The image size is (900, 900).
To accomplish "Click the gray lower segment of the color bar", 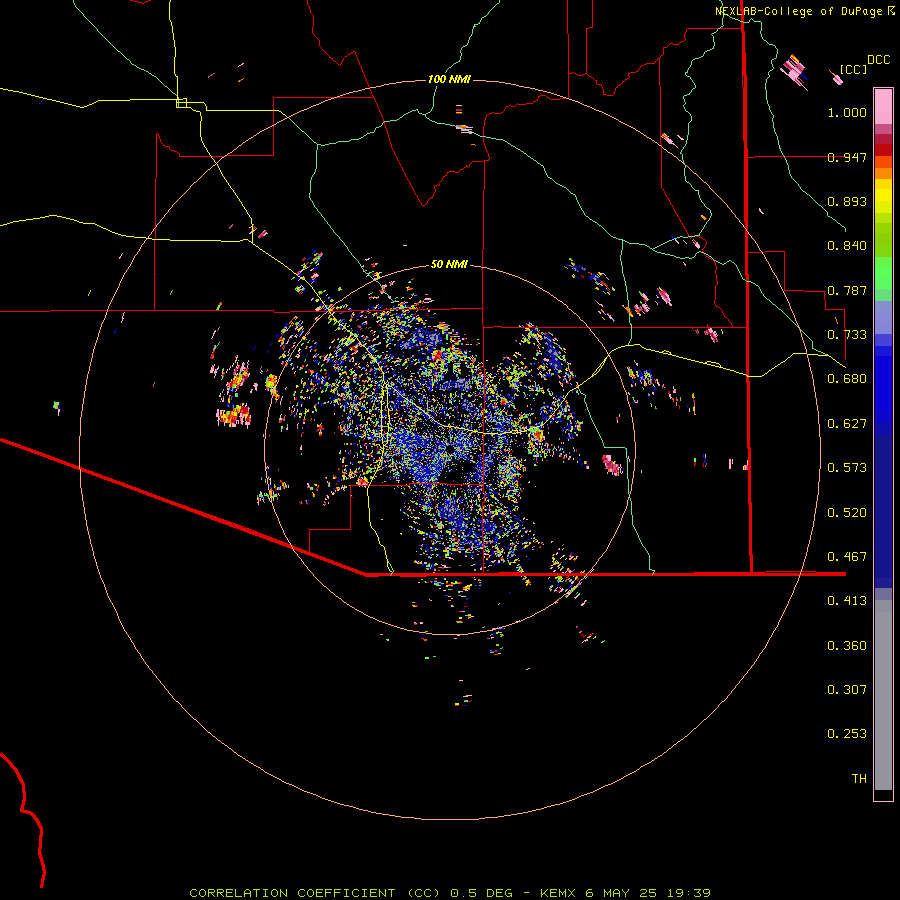I will 883,695.
